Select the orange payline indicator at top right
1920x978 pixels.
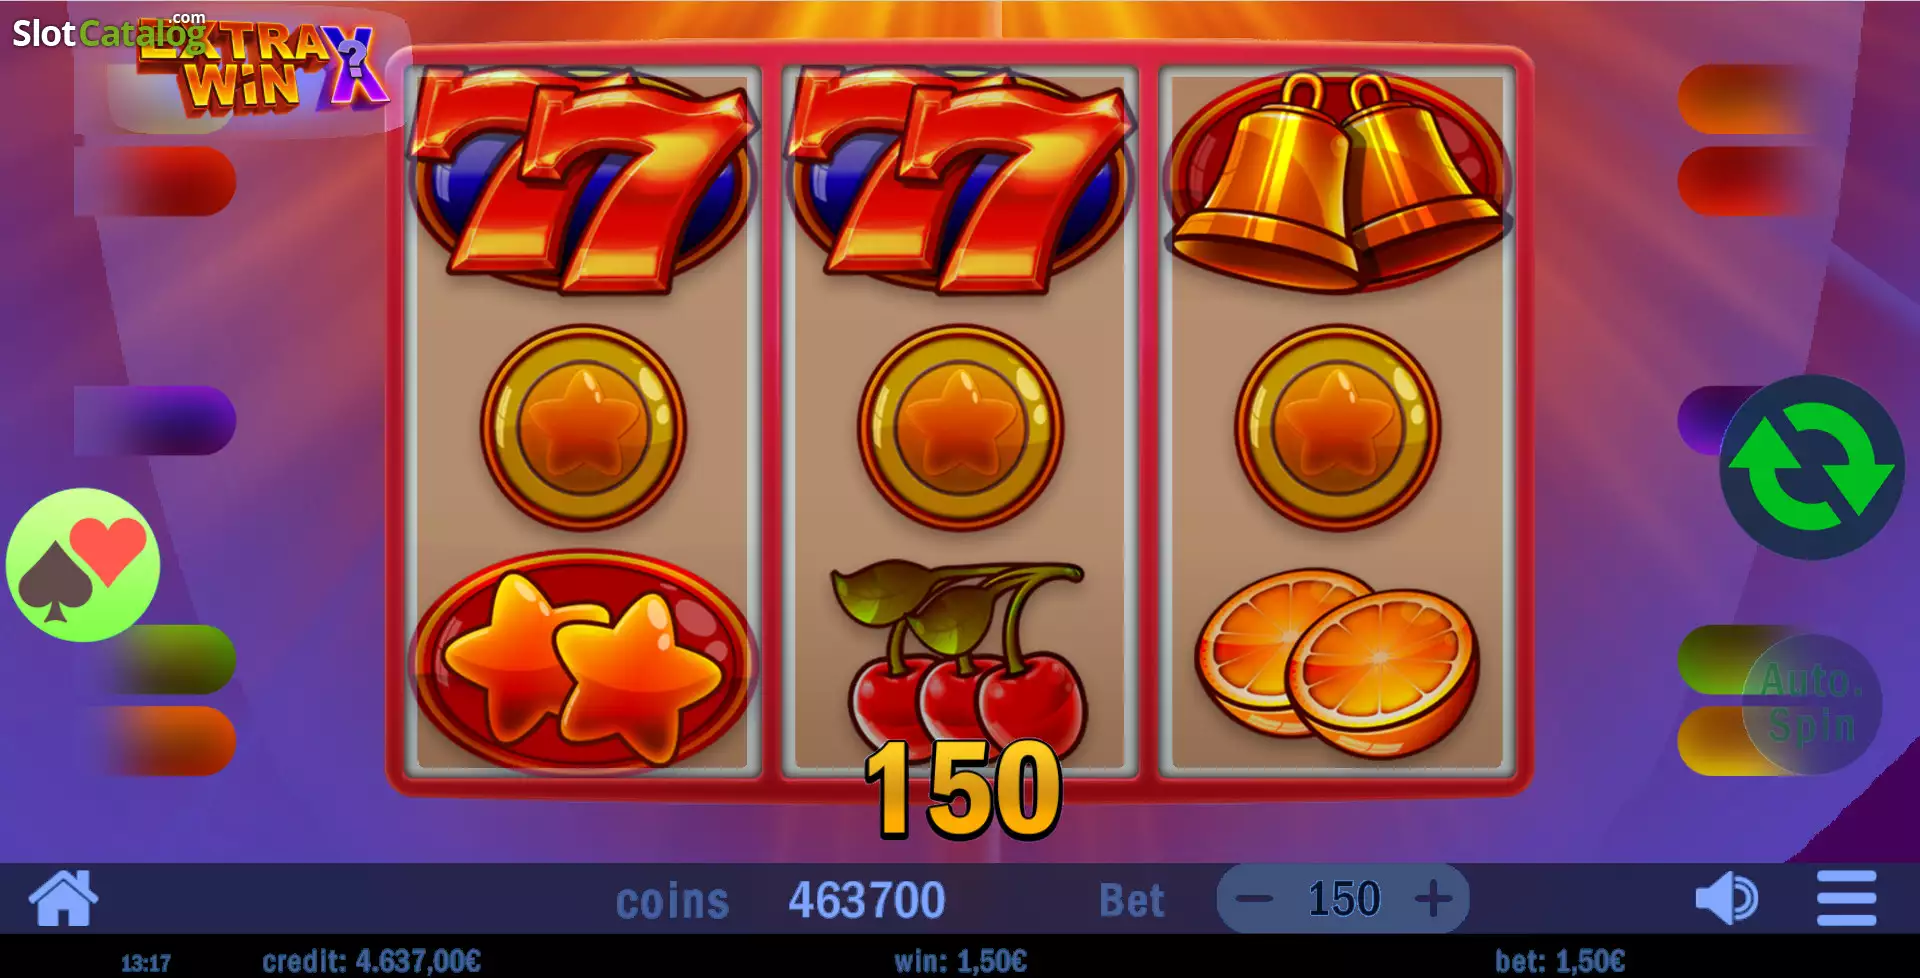click(x=1745, y=99)
